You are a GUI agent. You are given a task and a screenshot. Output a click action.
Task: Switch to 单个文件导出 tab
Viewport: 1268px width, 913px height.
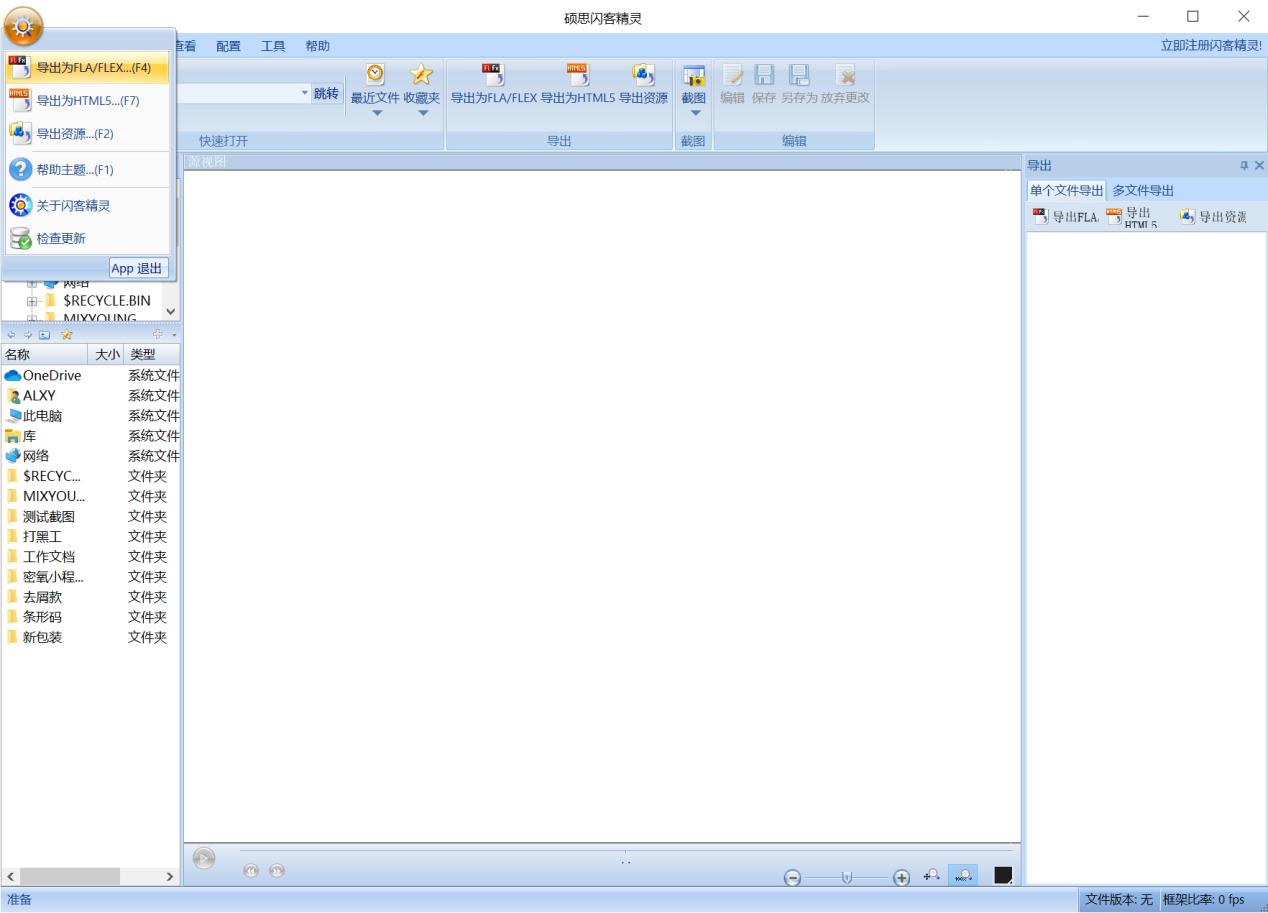[1067, 191]
